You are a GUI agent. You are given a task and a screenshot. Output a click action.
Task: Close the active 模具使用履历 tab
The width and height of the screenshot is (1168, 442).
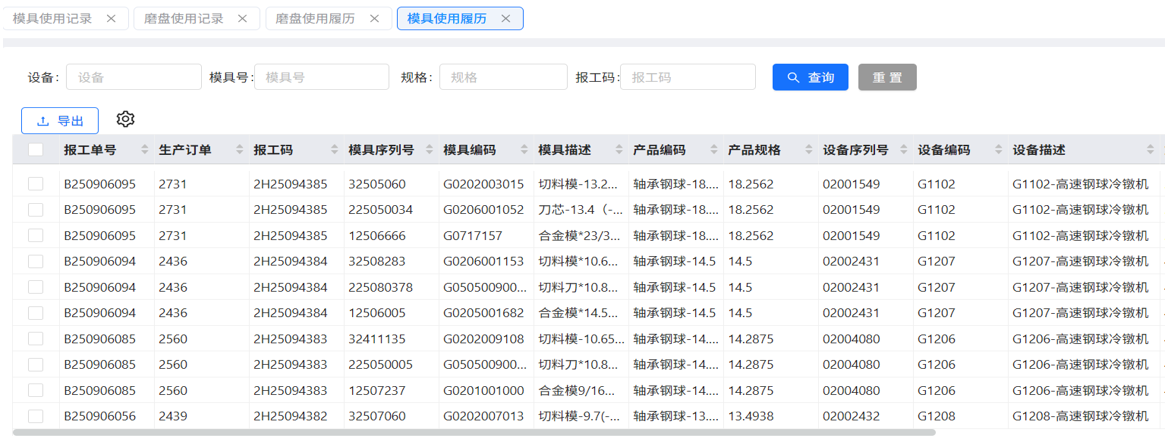[506, 18]
